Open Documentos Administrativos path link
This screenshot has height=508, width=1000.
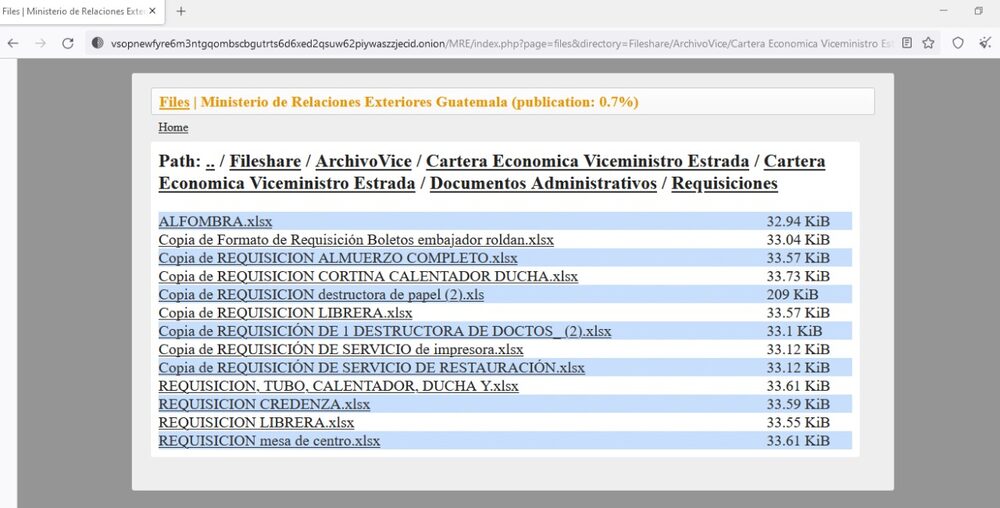pos(543,184)
